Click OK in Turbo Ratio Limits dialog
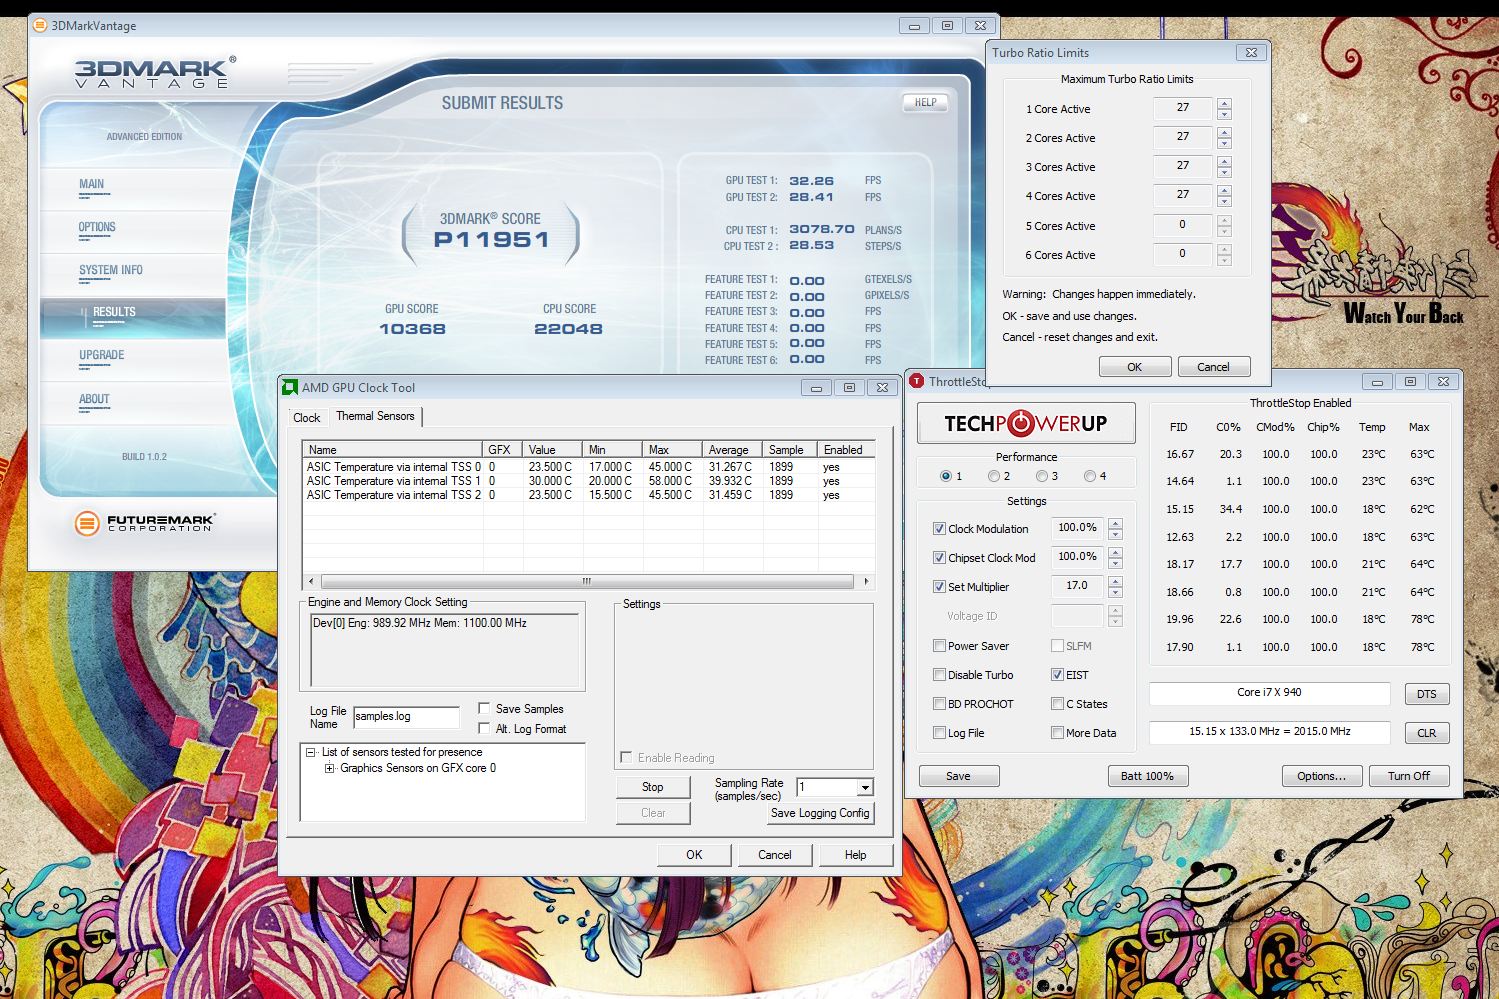The height and width of the screenshot is (999, 1499). tap(1134, 367)
